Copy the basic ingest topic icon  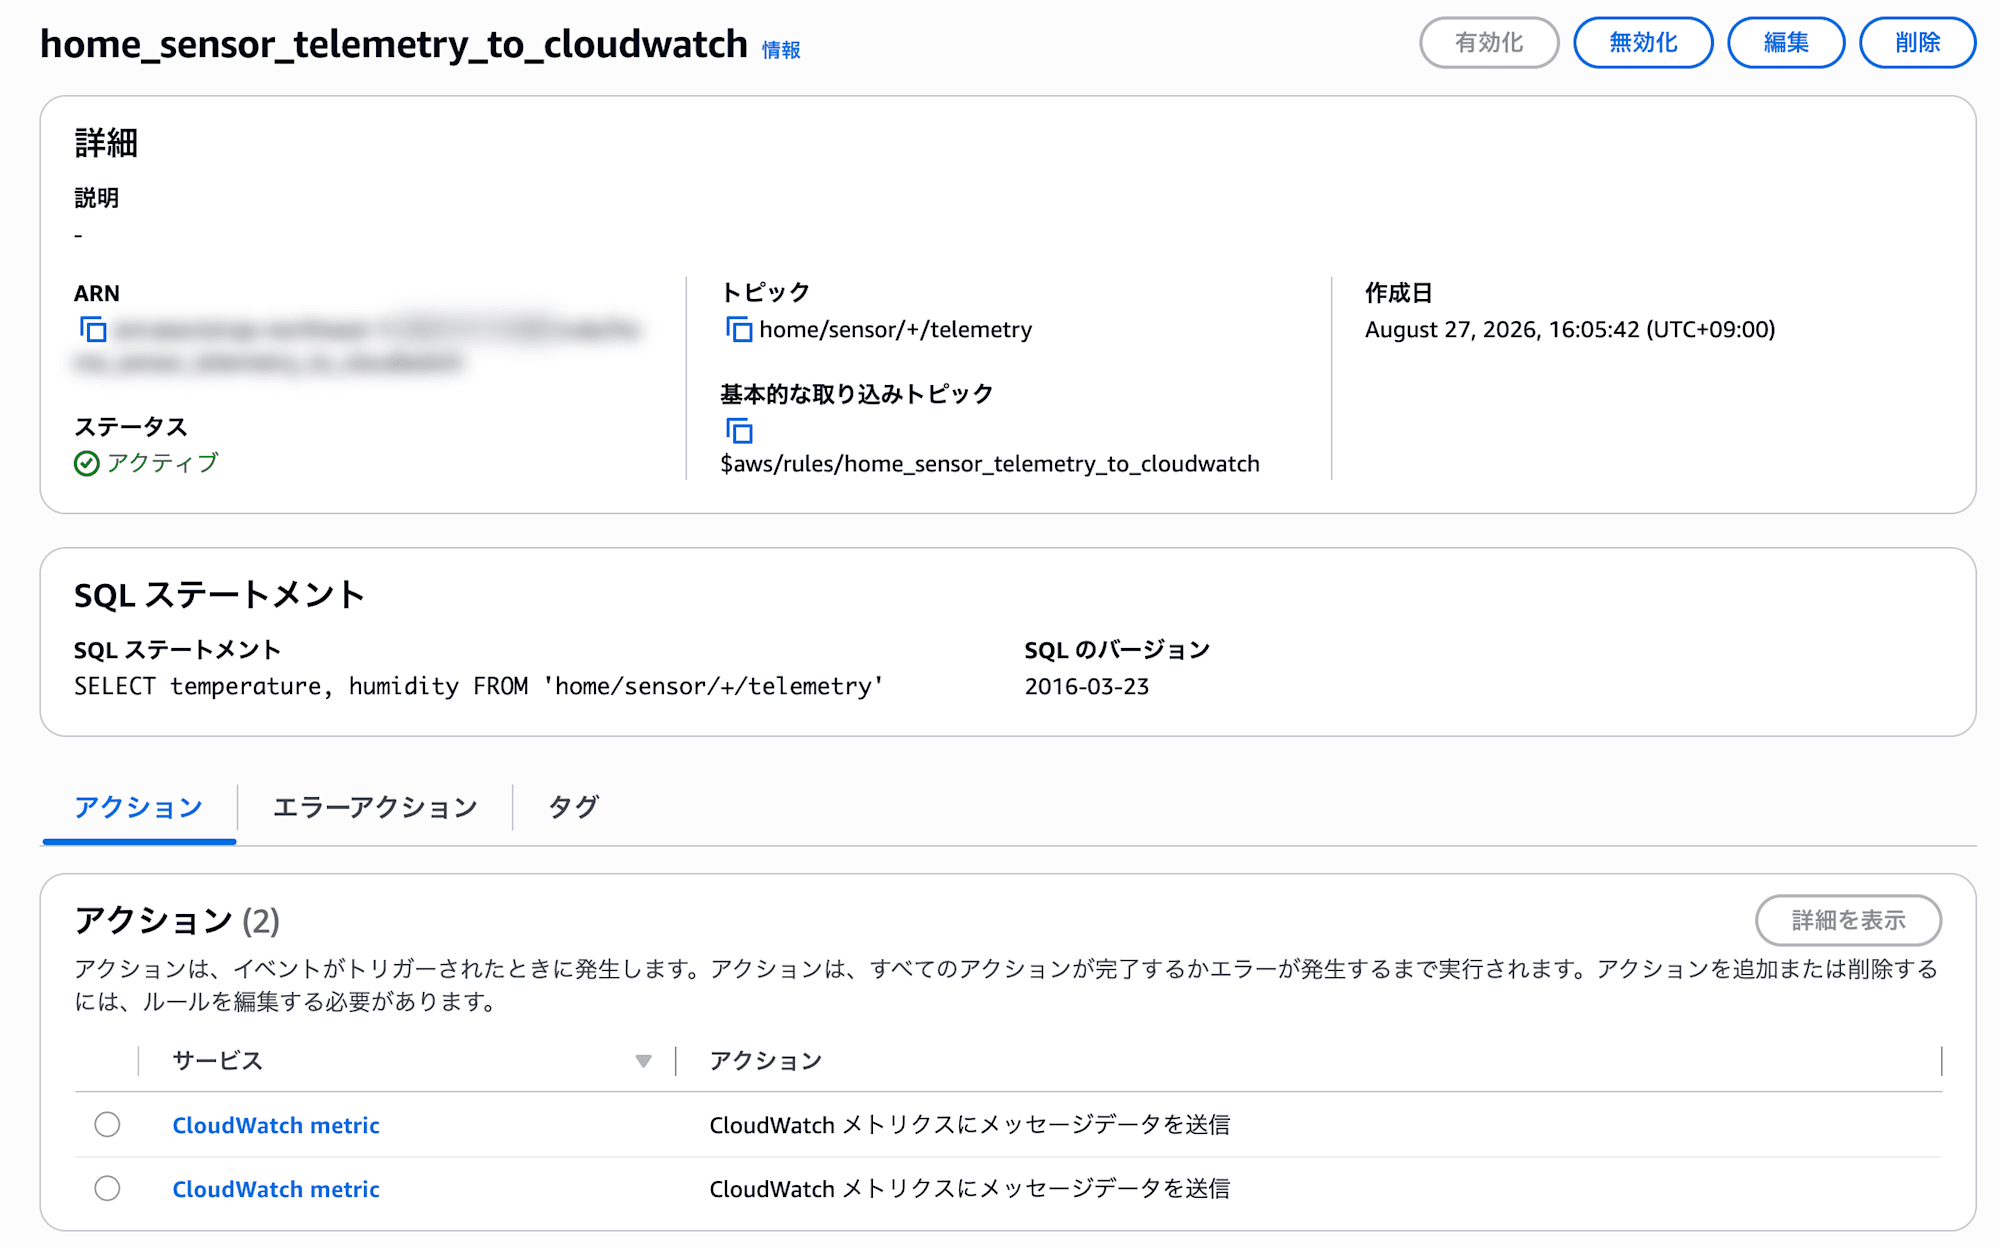(739, 431)
